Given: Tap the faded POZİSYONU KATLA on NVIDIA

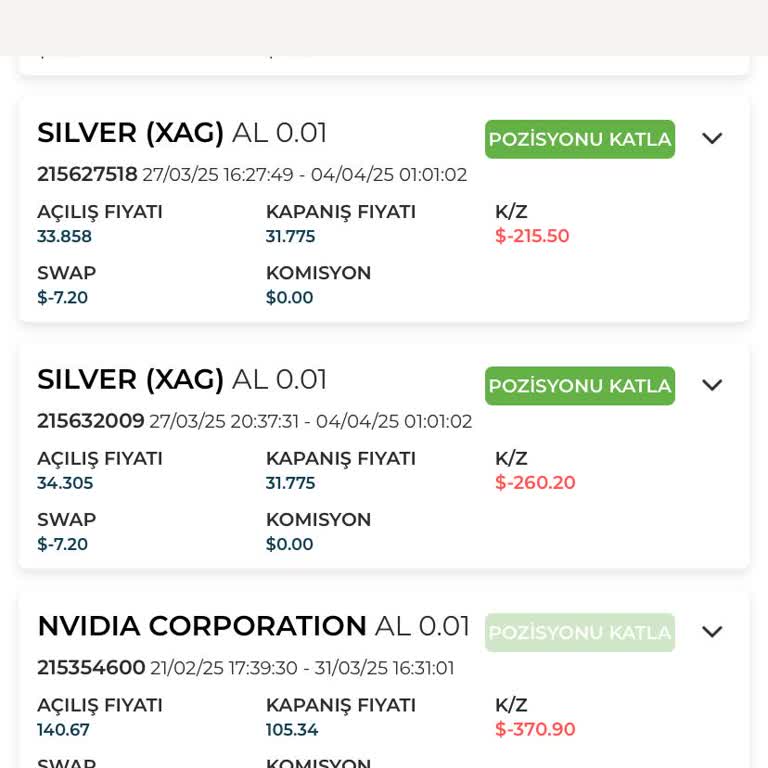Looking at the screenshot, I should [x=579, y=632].
